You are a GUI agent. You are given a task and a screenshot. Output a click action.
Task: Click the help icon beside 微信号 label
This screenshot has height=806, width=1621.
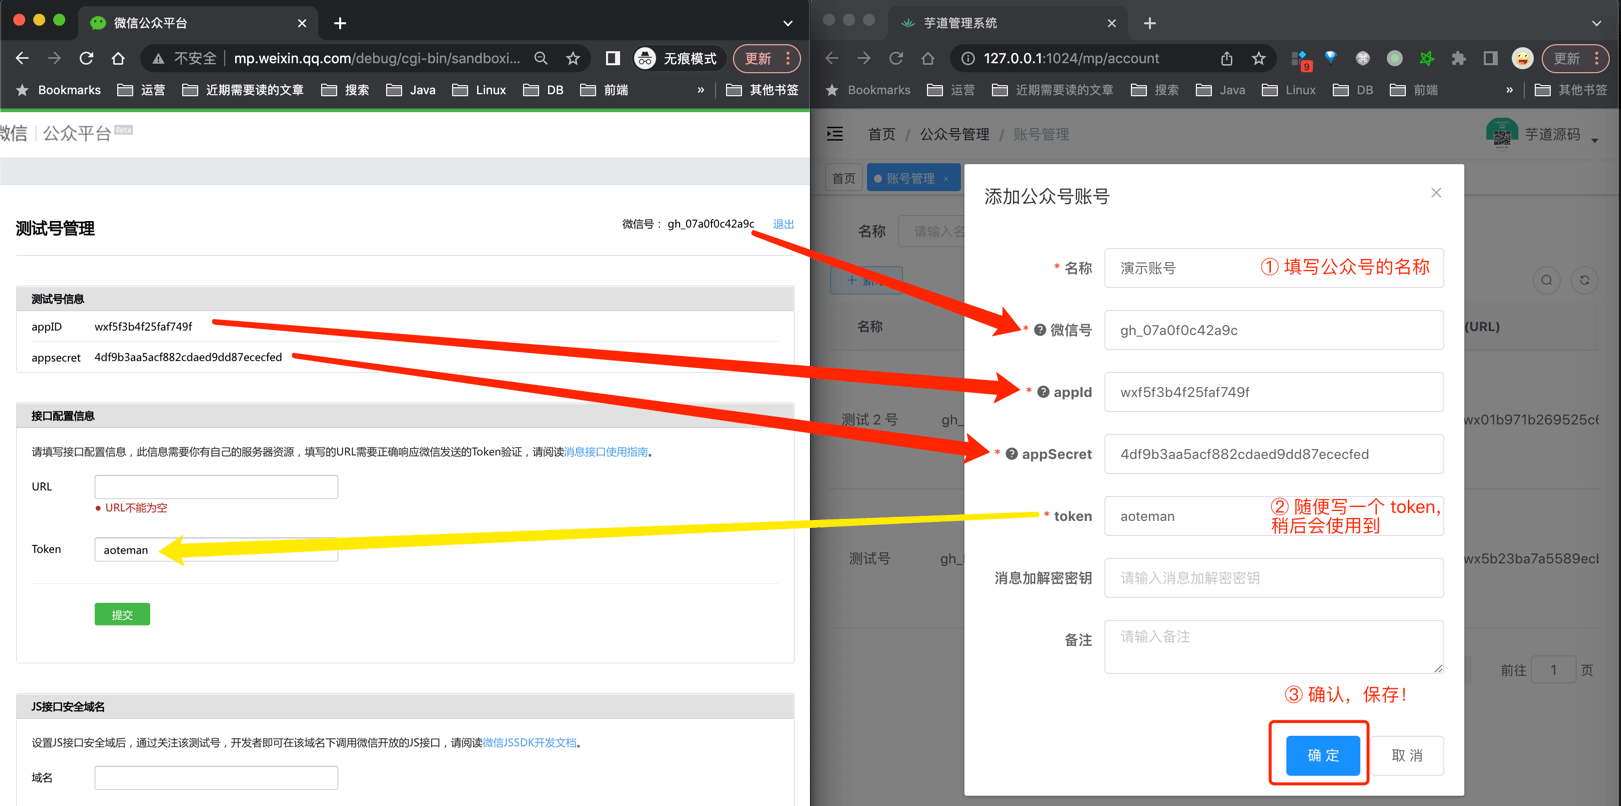click(x=1040, y=330)
